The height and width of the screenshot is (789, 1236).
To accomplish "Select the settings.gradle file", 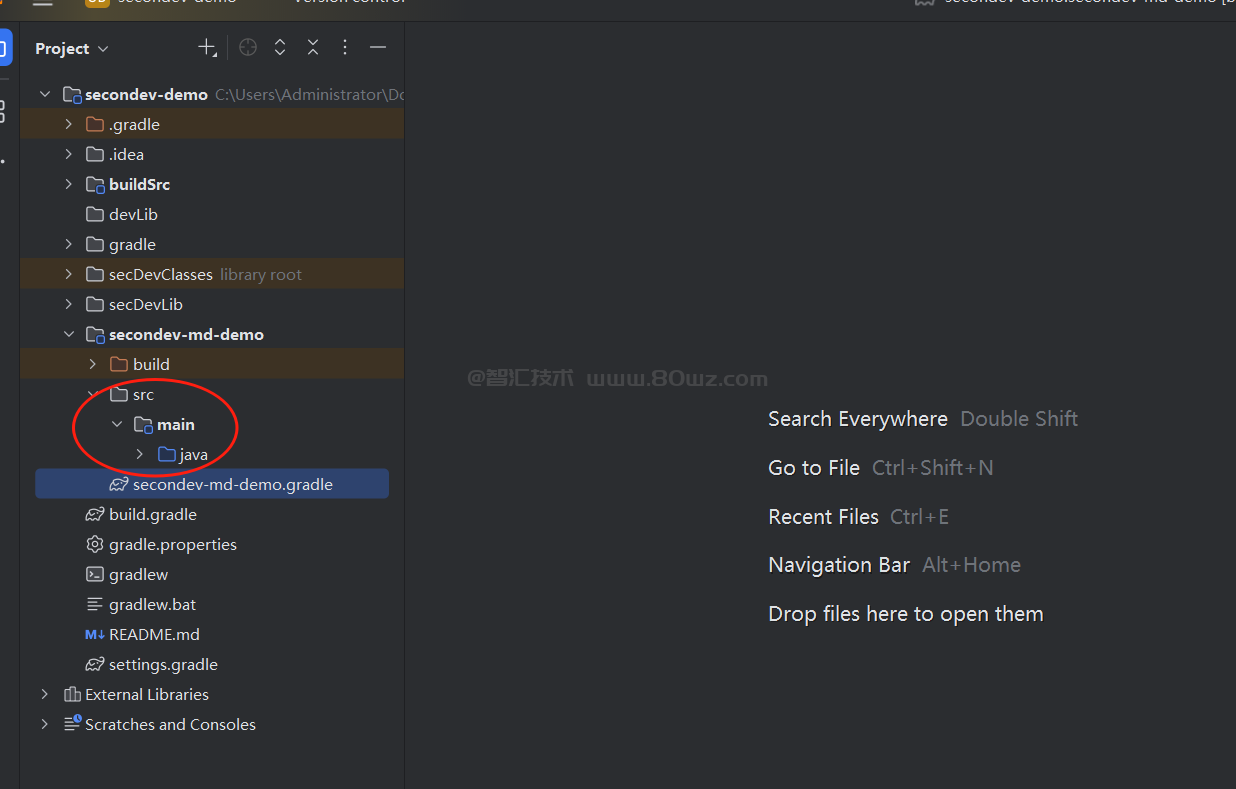I will pyautogui.click(x=162, y=664).
